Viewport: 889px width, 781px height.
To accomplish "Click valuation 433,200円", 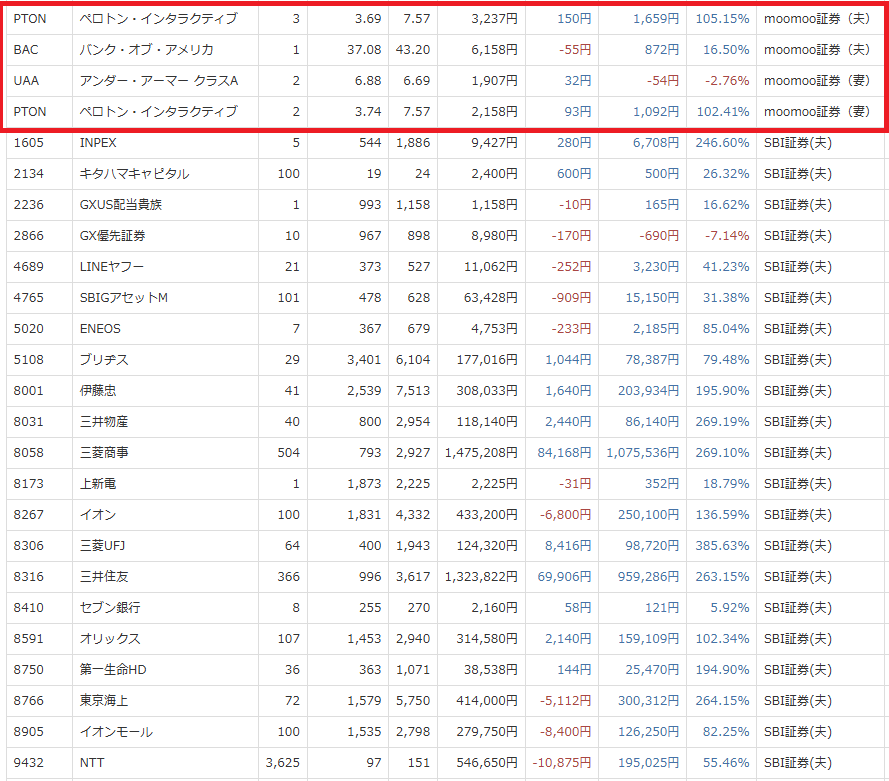I will [487, 515].
